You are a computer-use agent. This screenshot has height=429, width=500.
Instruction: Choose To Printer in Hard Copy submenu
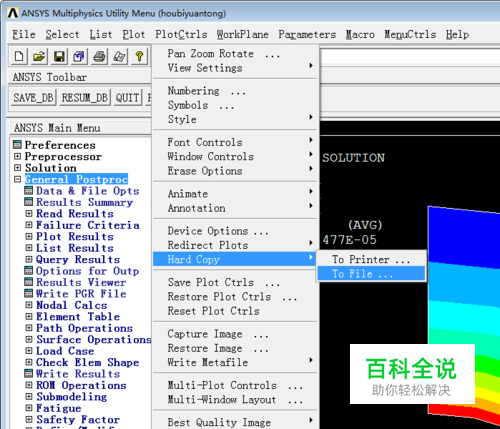pos(371,259)
